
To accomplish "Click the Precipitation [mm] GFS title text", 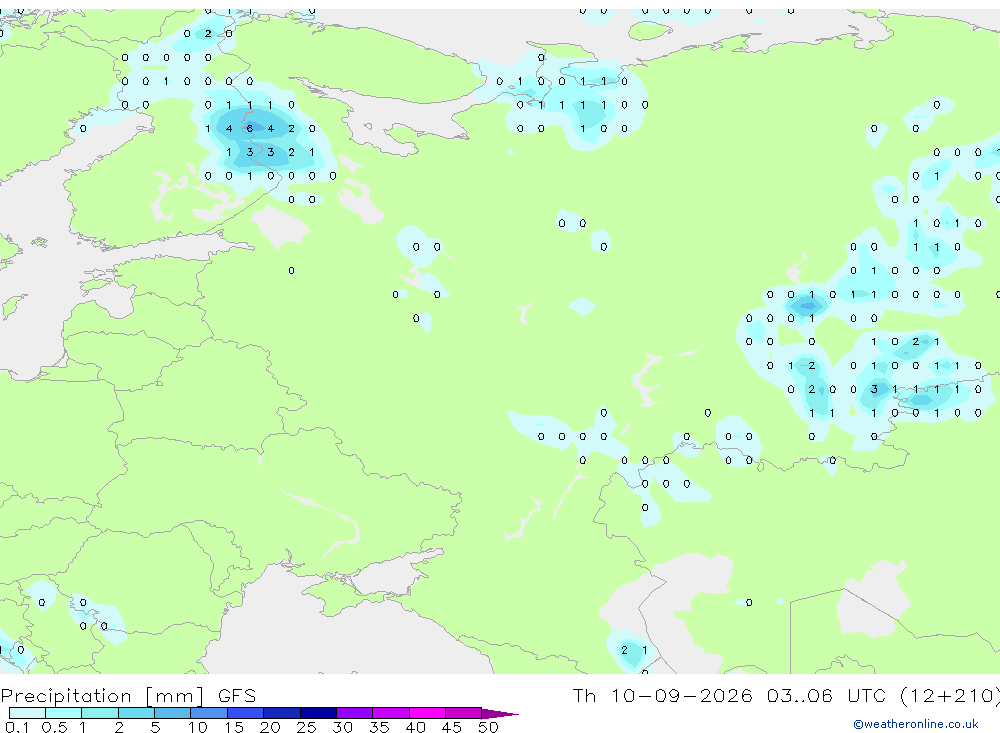I will point(128,695).
